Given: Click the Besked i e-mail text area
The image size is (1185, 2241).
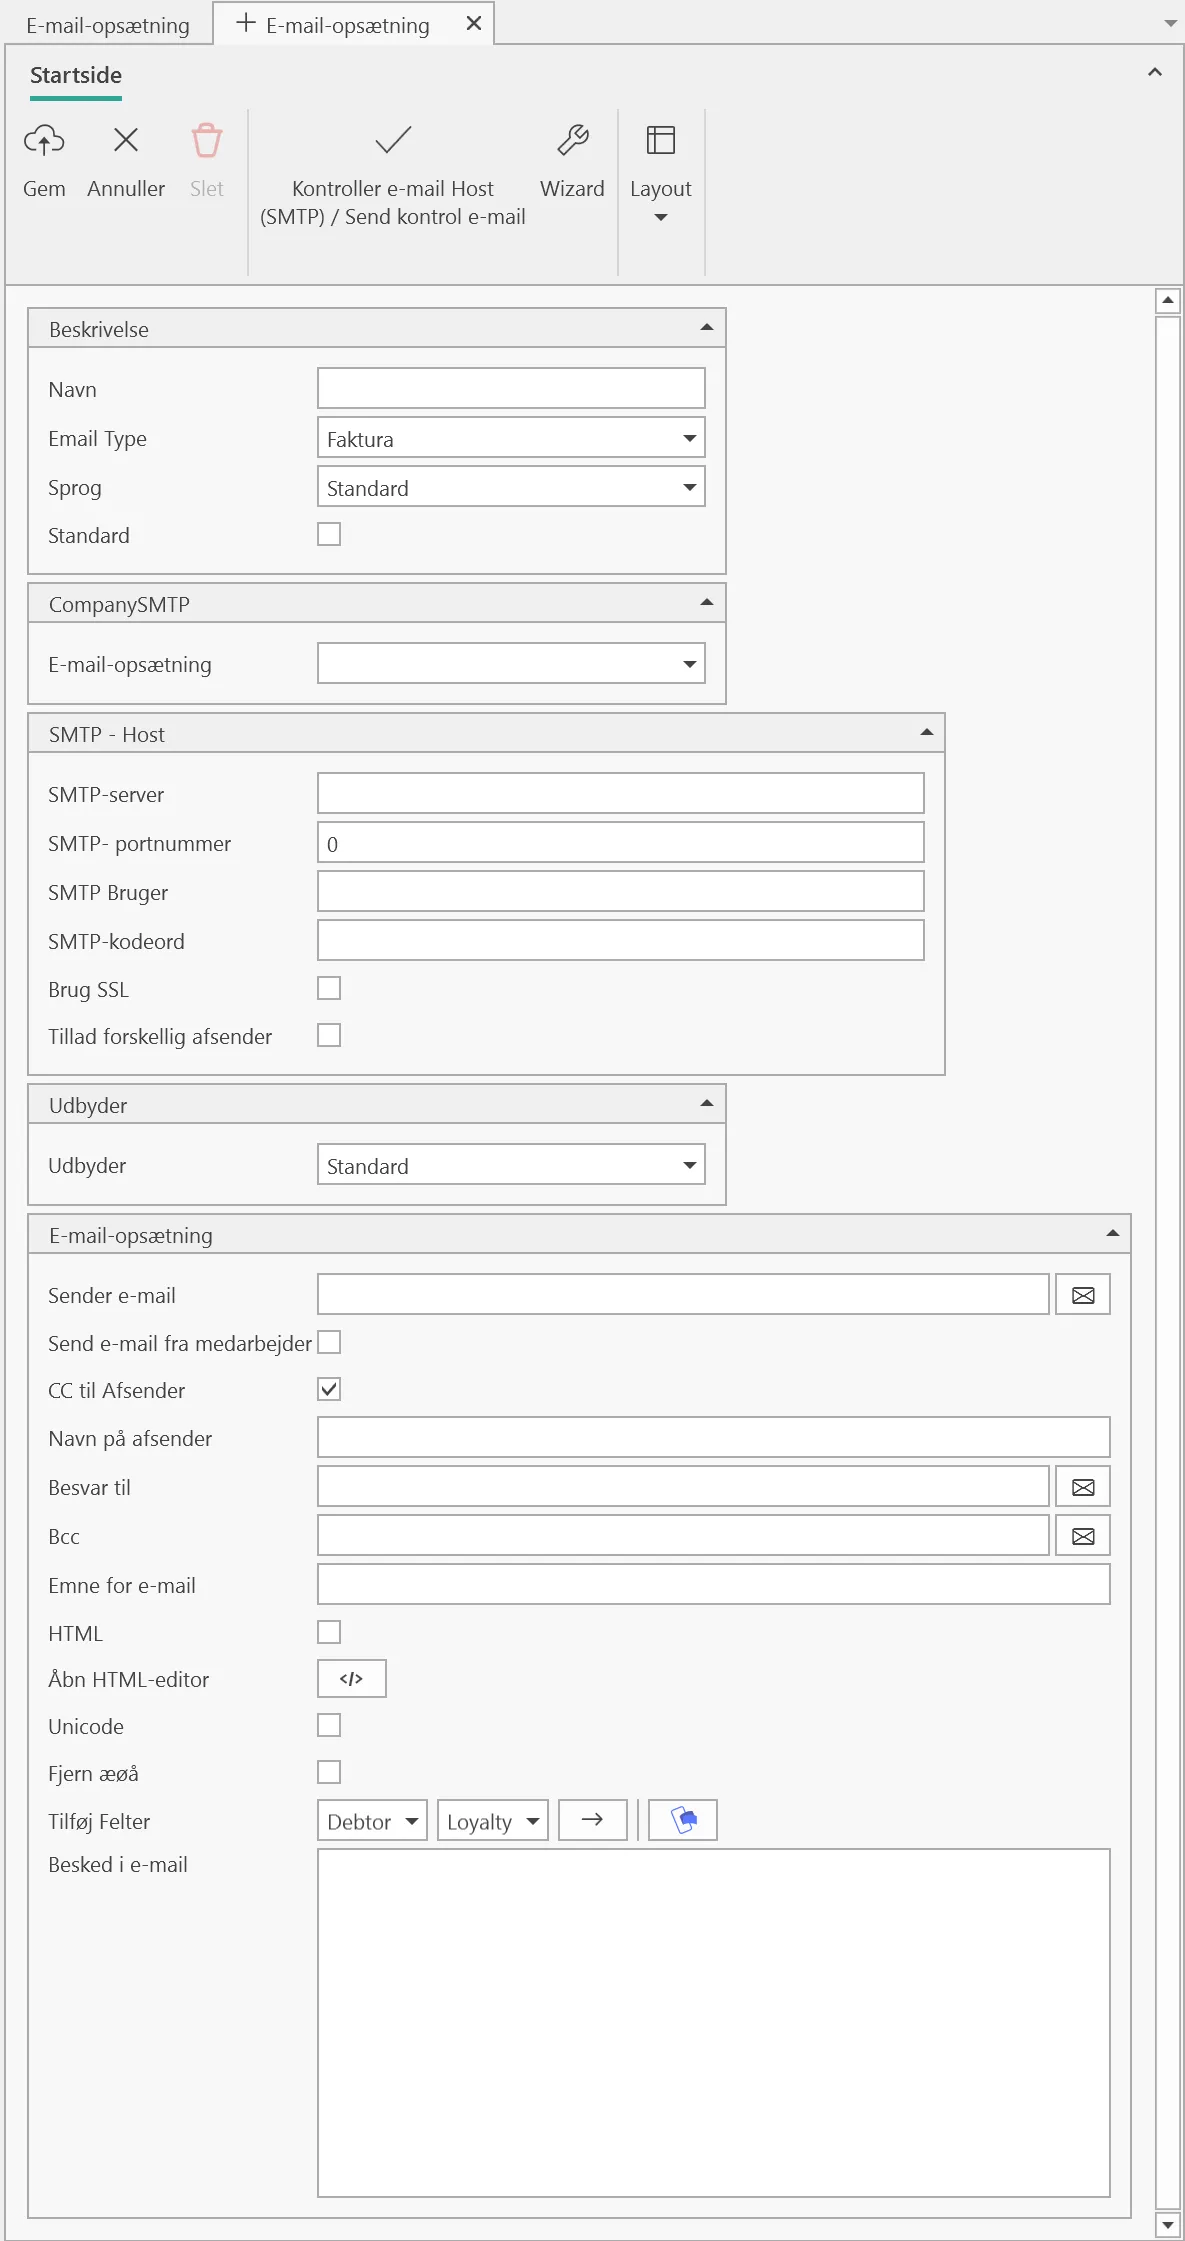Looking at the screenshot, I should pyautogui.click(x=714, y=2023).
